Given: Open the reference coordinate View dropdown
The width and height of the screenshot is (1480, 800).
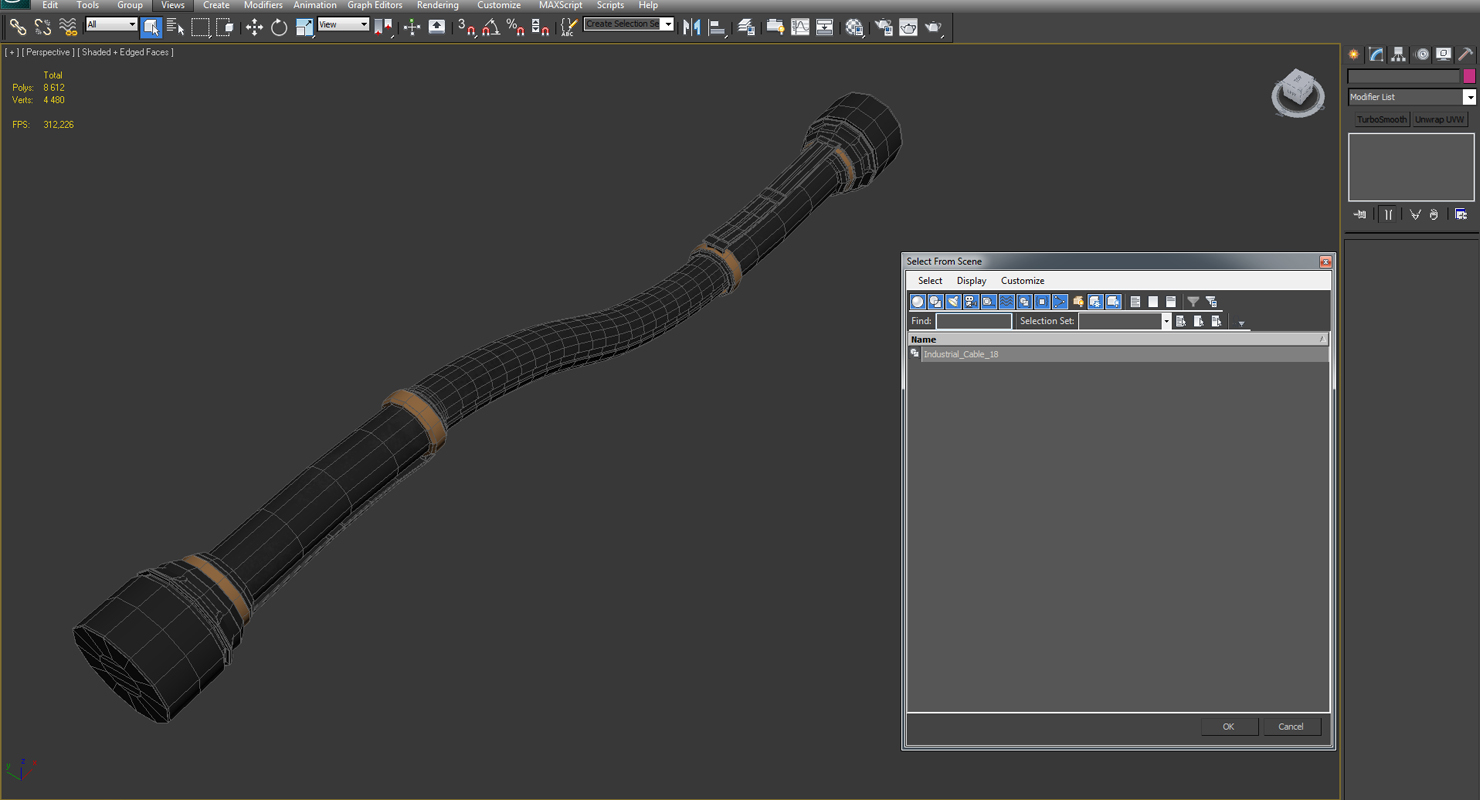Looking at the screenshot, I should [x=343, y=24].
